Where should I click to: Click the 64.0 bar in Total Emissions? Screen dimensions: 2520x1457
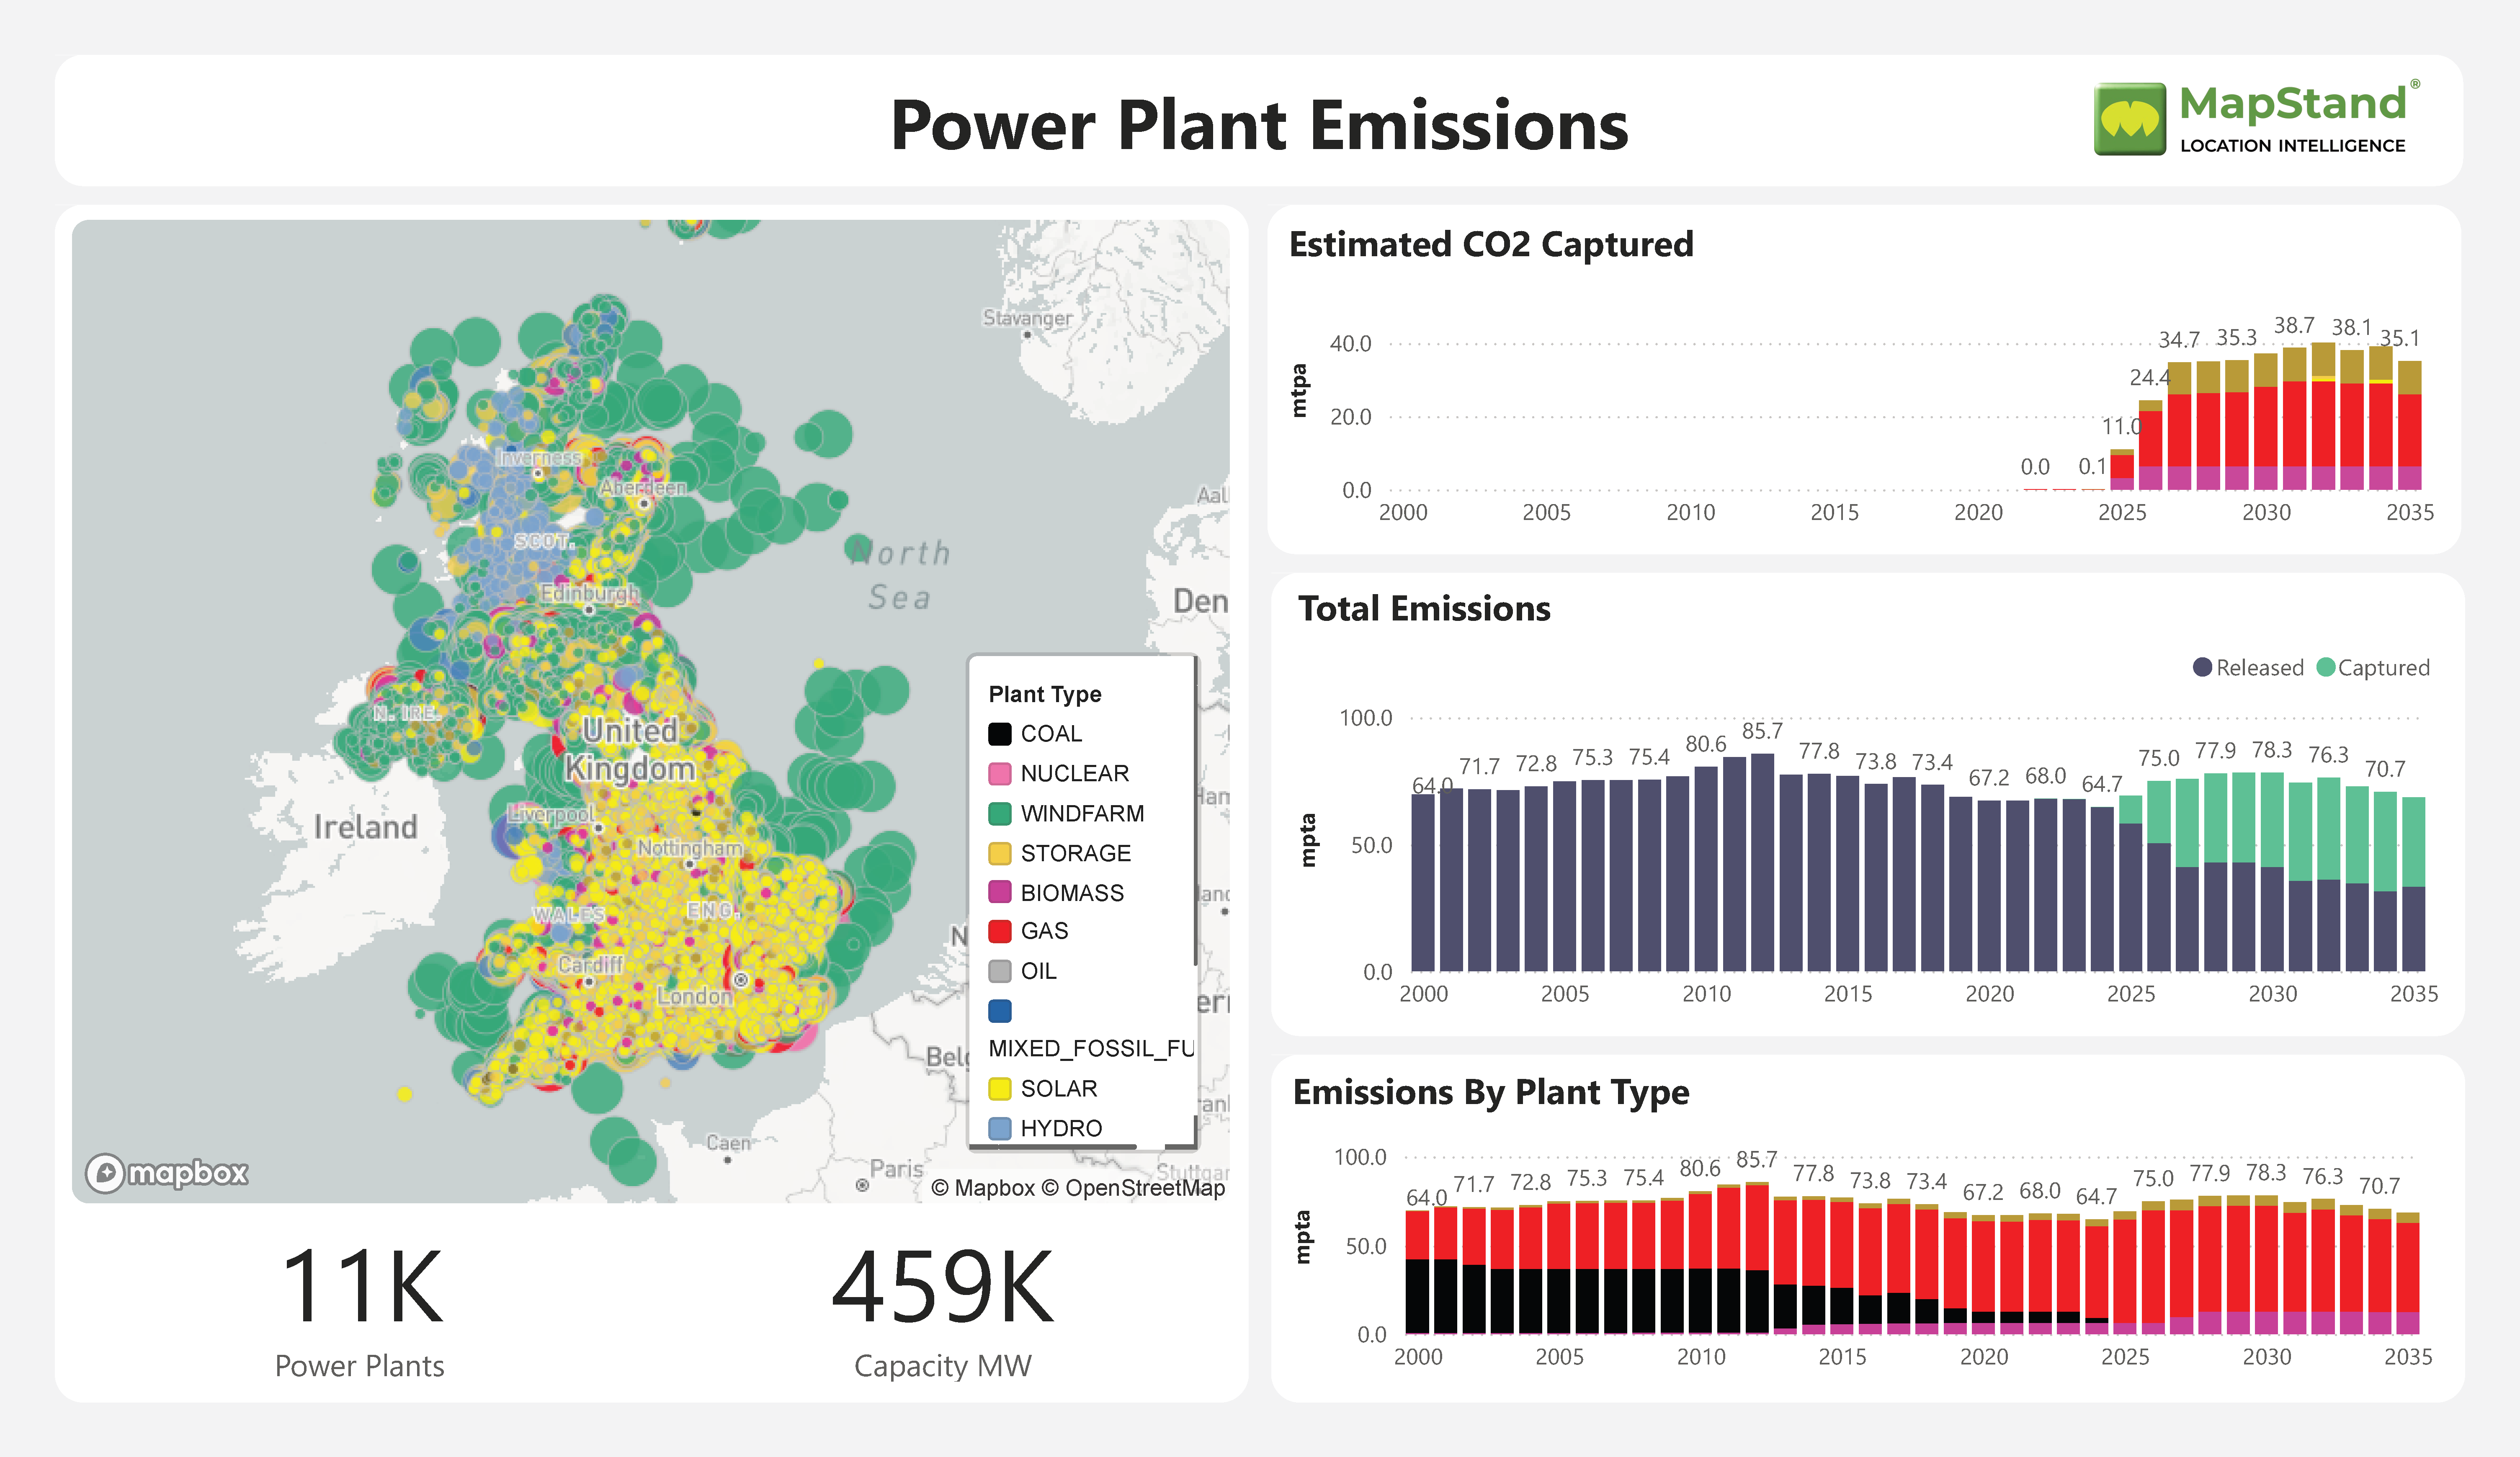click(x=1422, y=883)
